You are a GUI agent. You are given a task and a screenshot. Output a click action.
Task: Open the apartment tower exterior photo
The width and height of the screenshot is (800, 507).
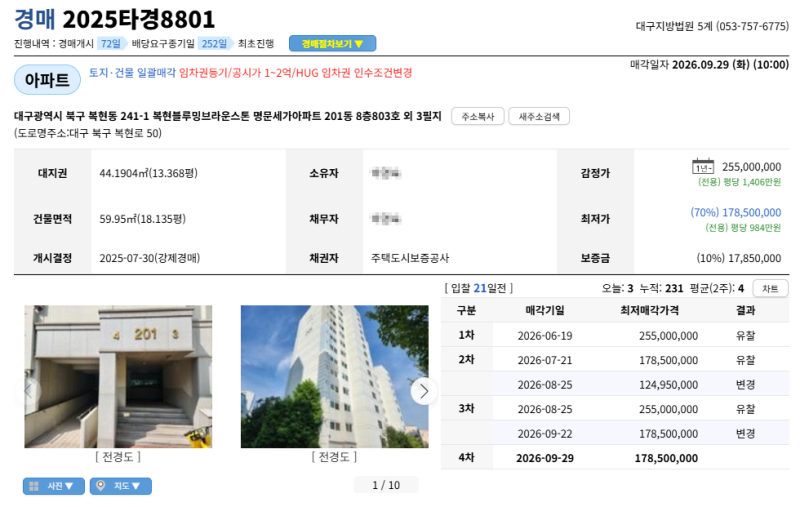coord(334,376)
